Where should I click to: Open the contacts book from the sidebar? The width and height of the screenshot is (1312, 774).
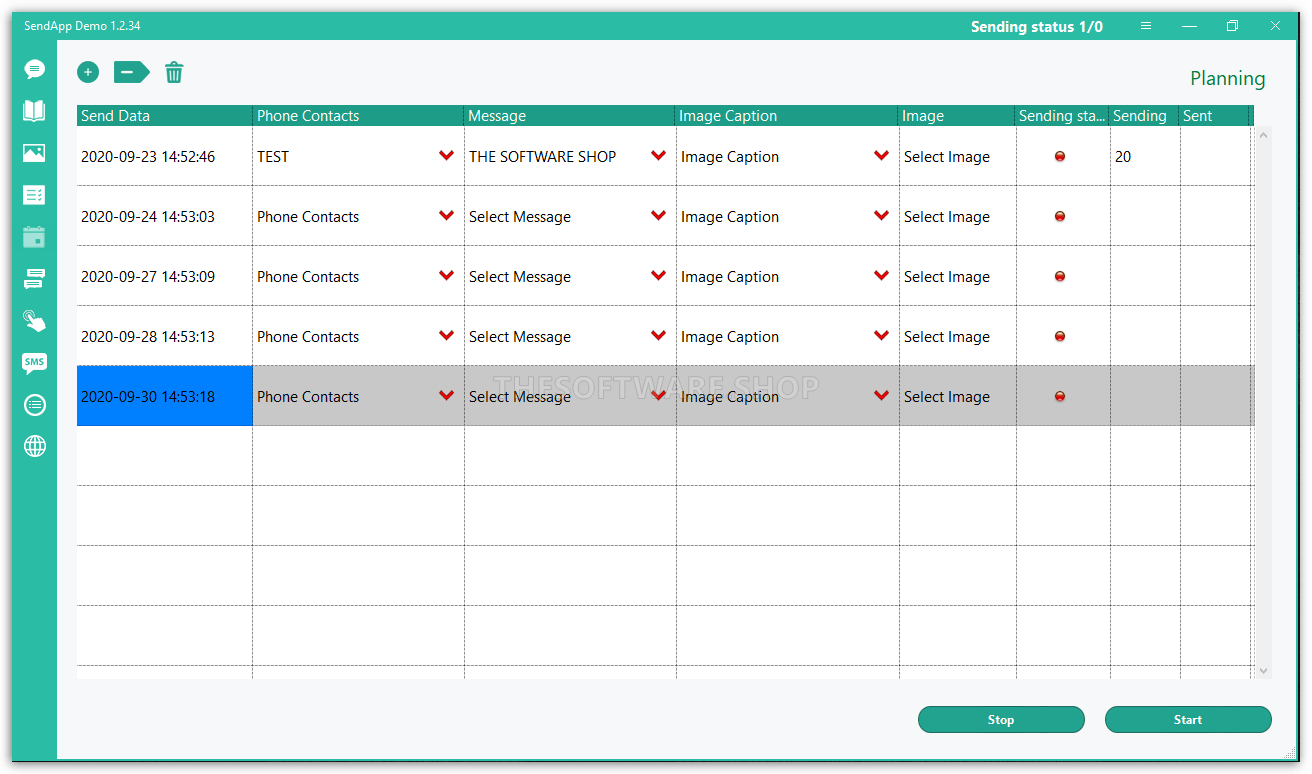35,111
